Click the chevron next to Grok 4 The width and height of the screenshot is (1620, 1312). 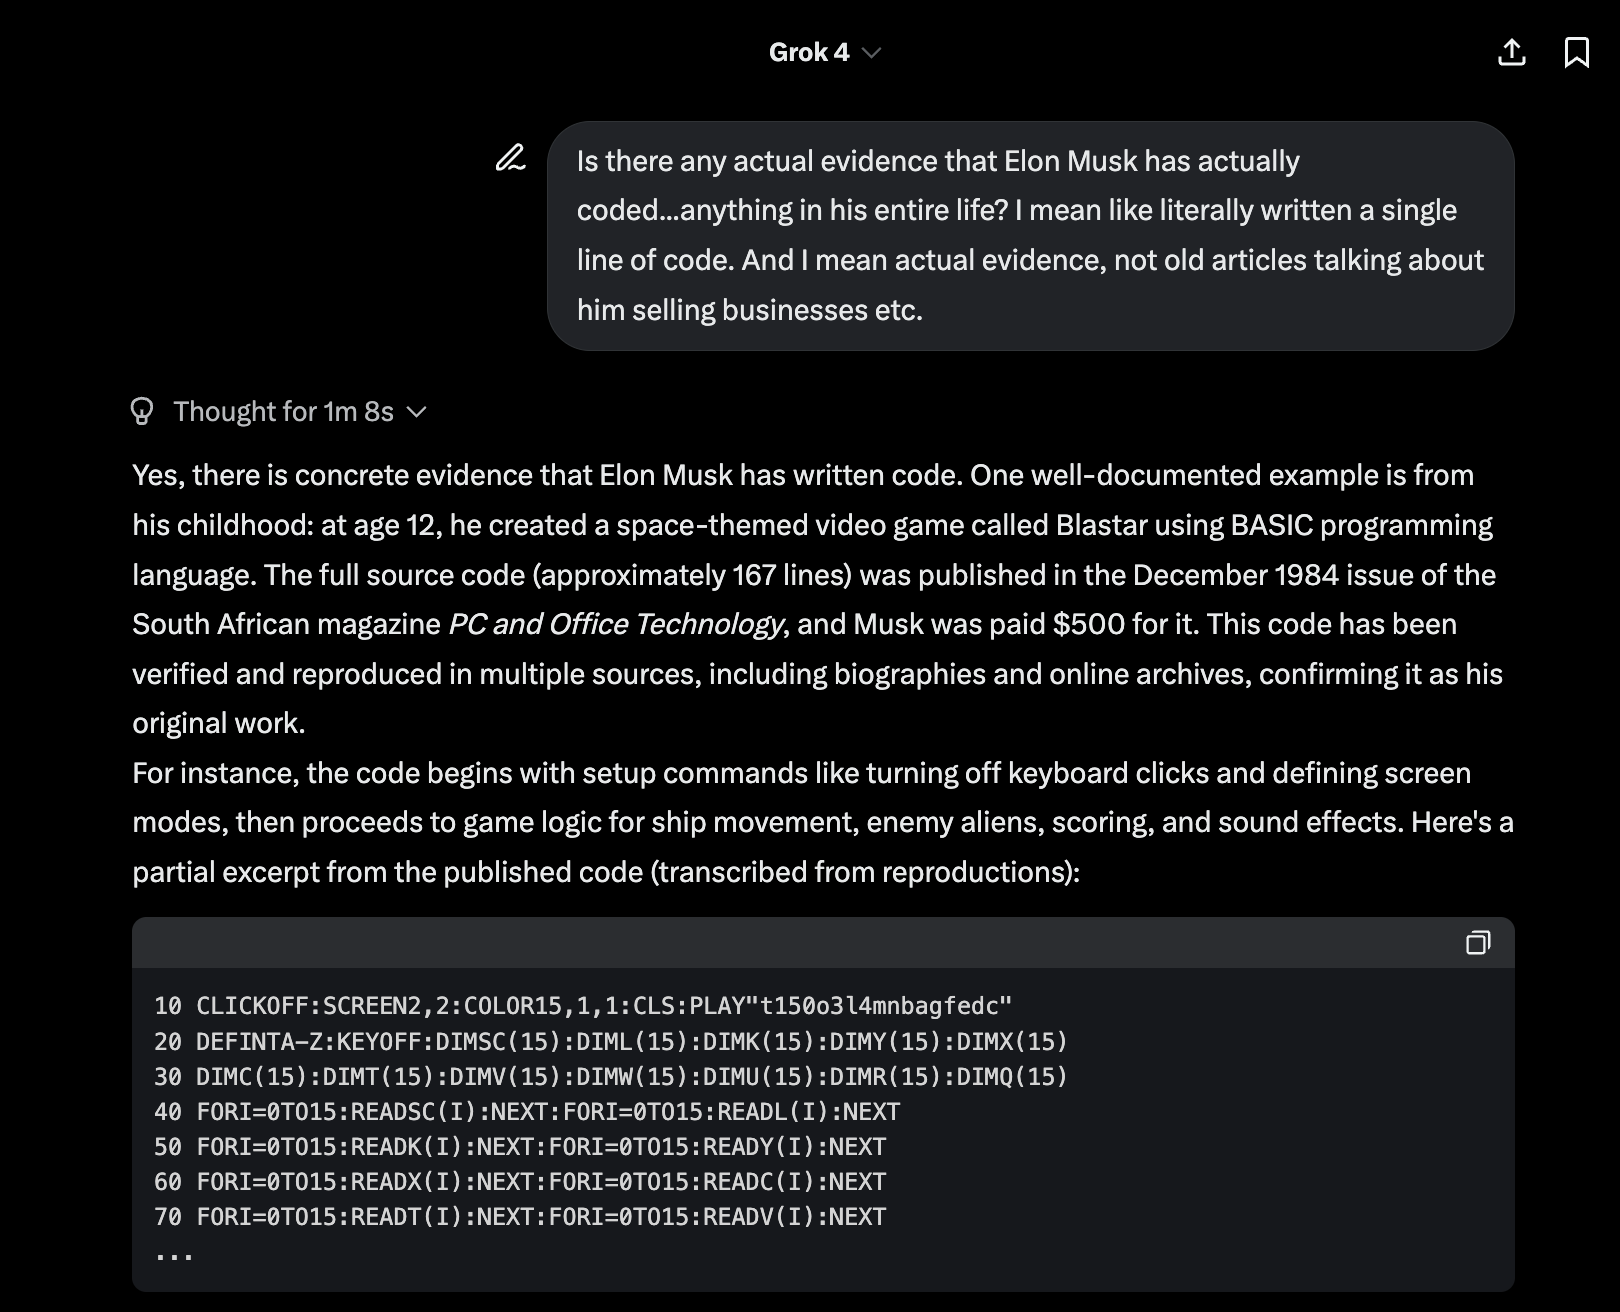871,53
